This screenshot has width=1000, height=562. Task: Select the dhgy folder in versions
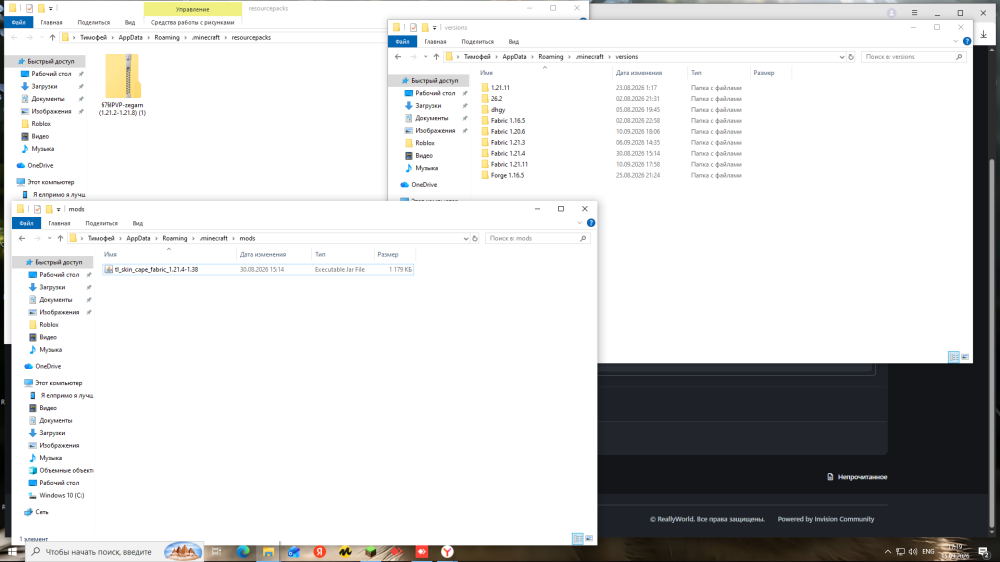498,110
